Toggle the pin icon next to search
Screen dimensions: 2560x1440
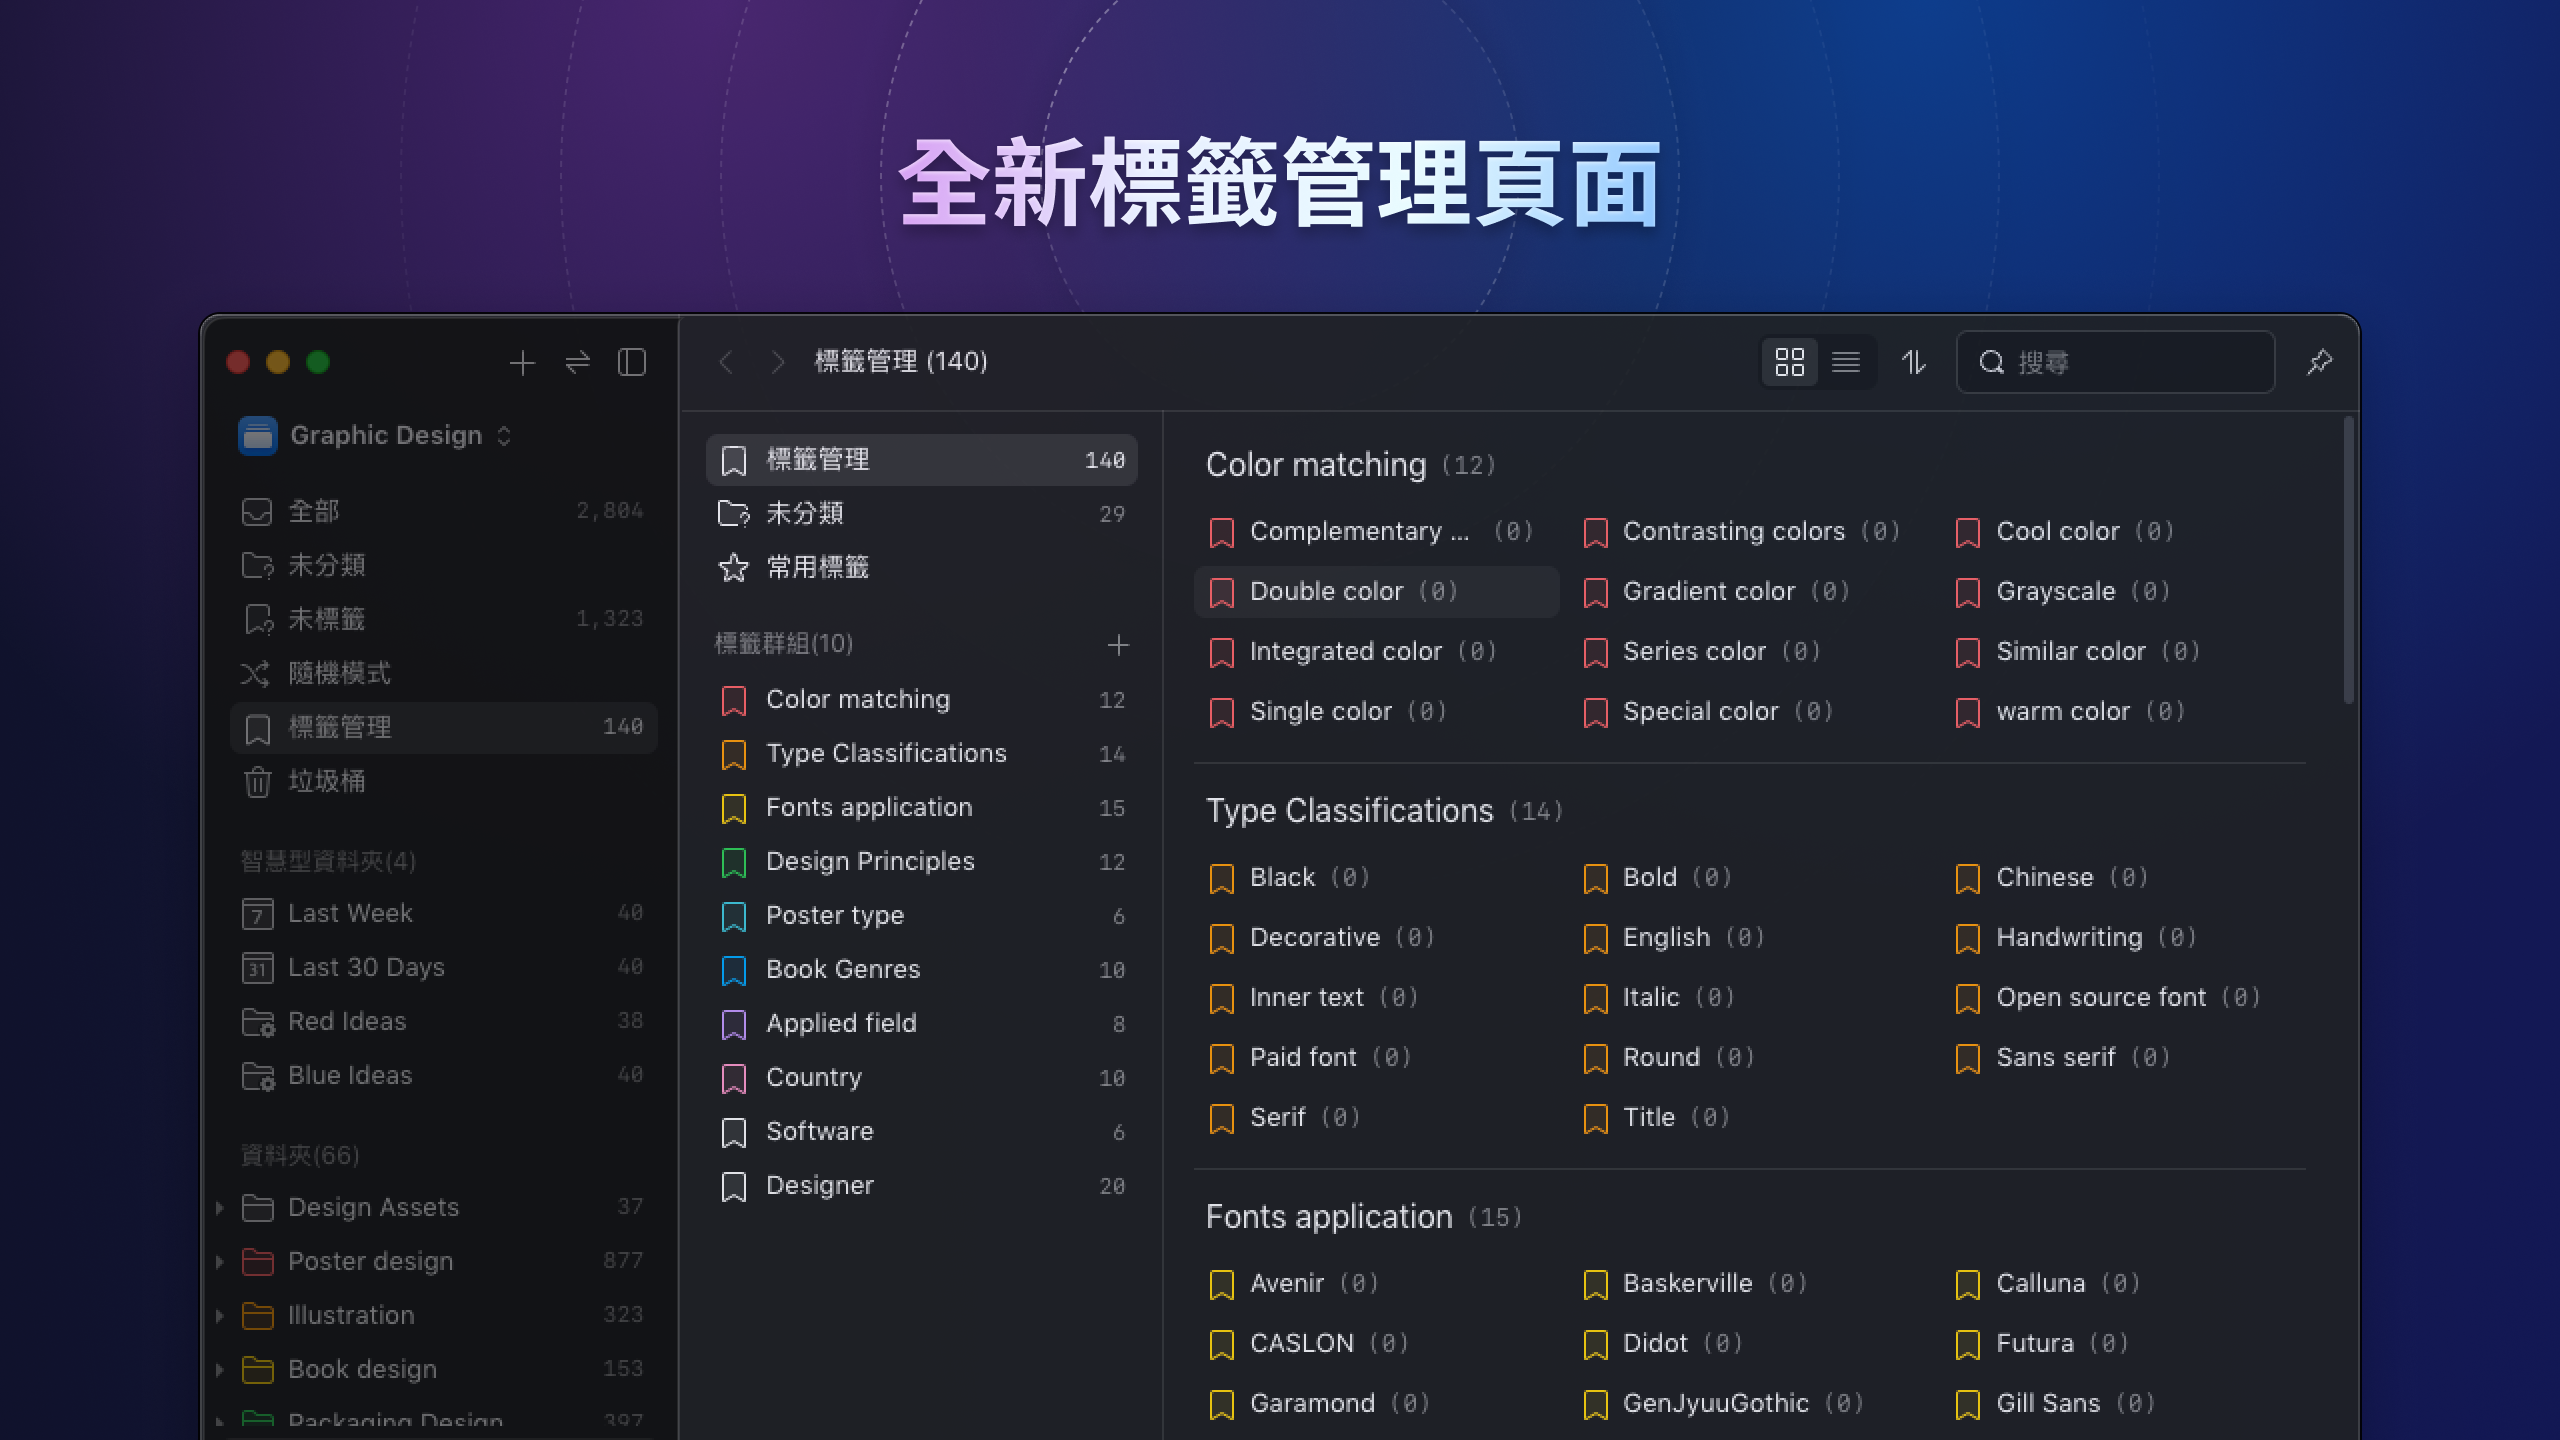tap(2322, 362)
